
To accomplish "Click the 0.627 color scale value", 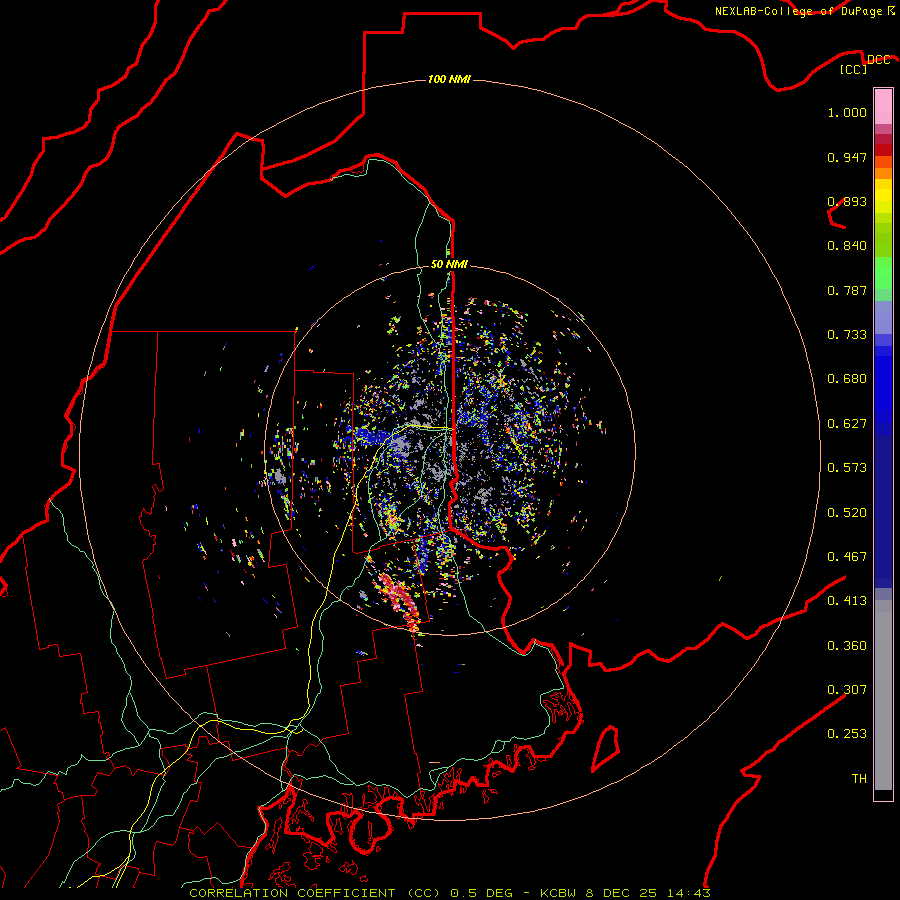I will coord(847,424).
